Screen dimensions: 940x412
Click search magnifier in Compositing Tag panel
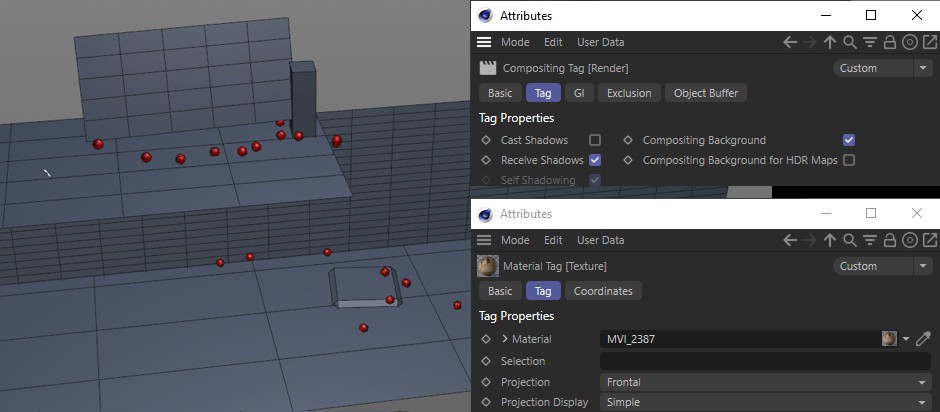pyautogui.click(x=849, y=43)
